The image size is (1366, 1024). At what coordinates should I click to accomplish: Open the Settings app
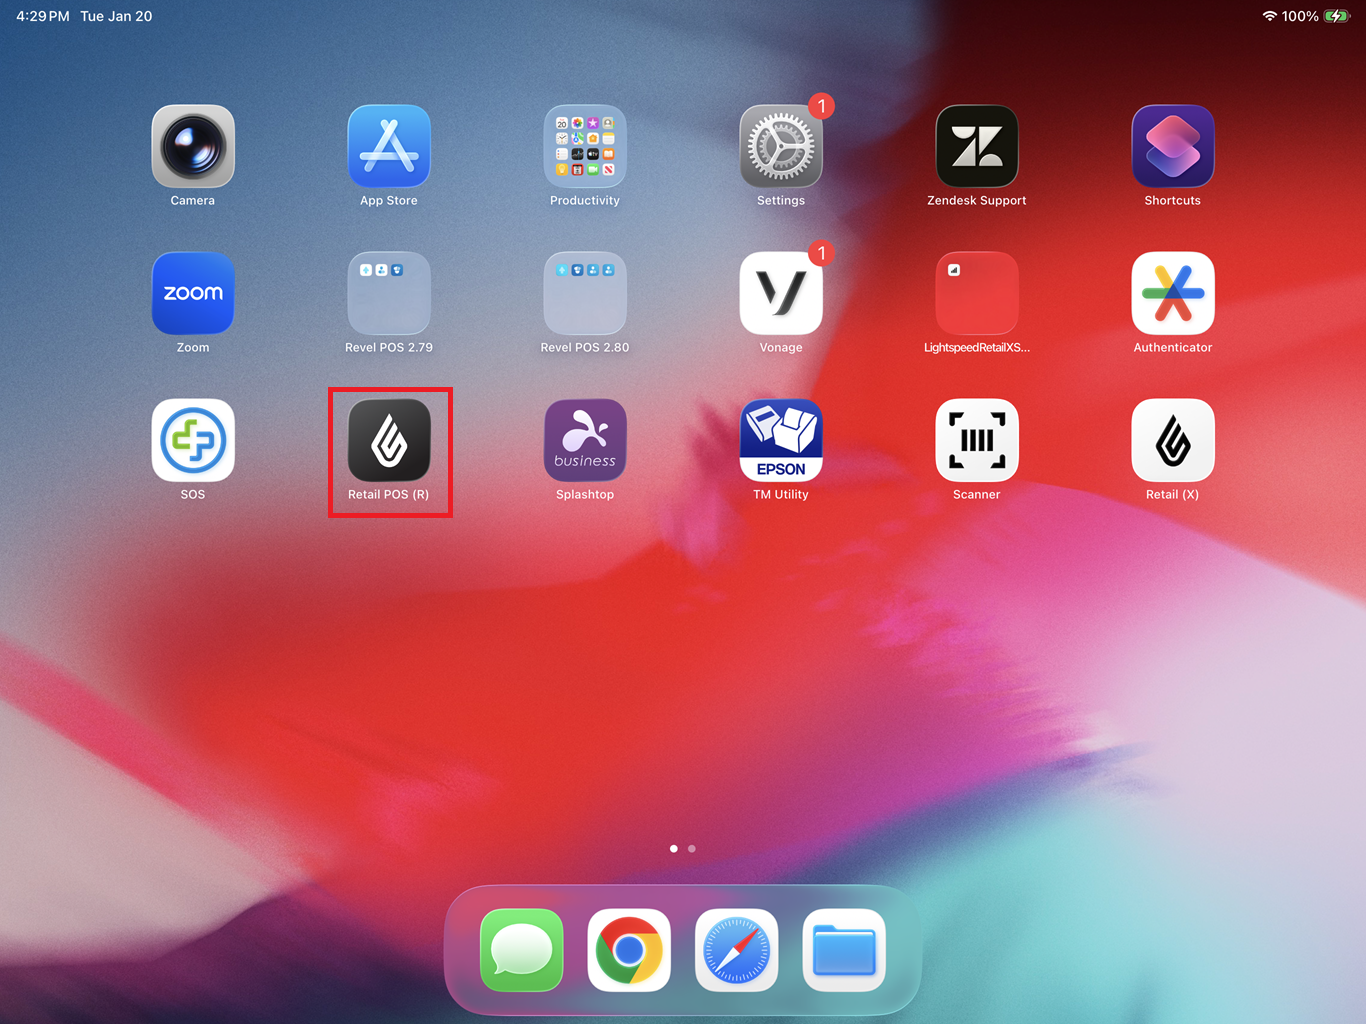[x=781, y=146]
